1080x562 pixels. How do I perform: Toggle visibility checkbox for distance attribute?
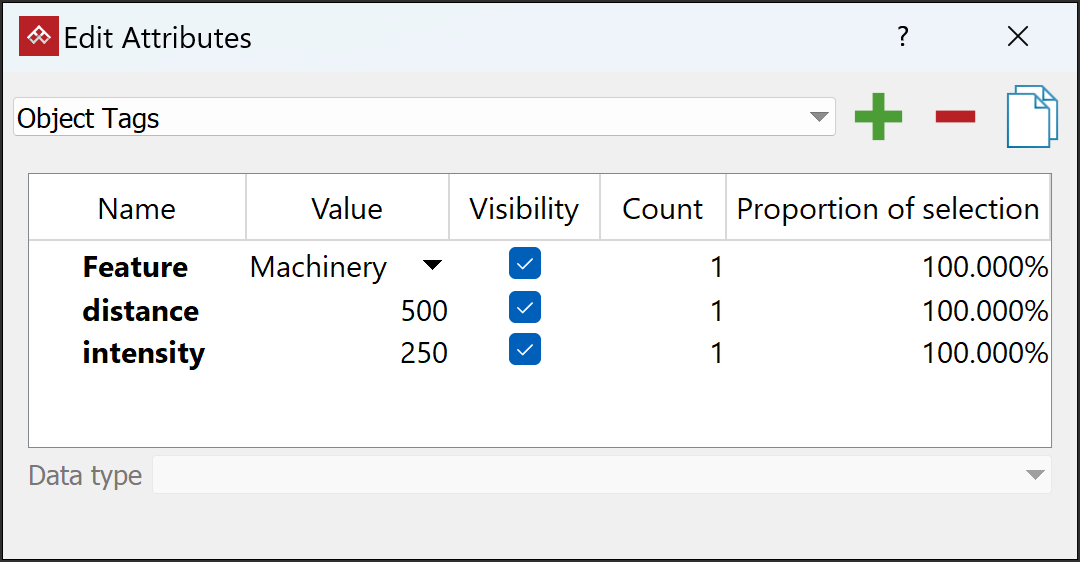(525, 308)
